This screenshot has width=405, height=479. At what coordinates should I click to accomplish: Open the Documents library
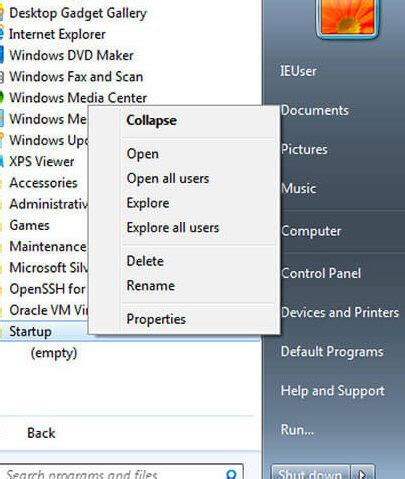coord(315,110)
